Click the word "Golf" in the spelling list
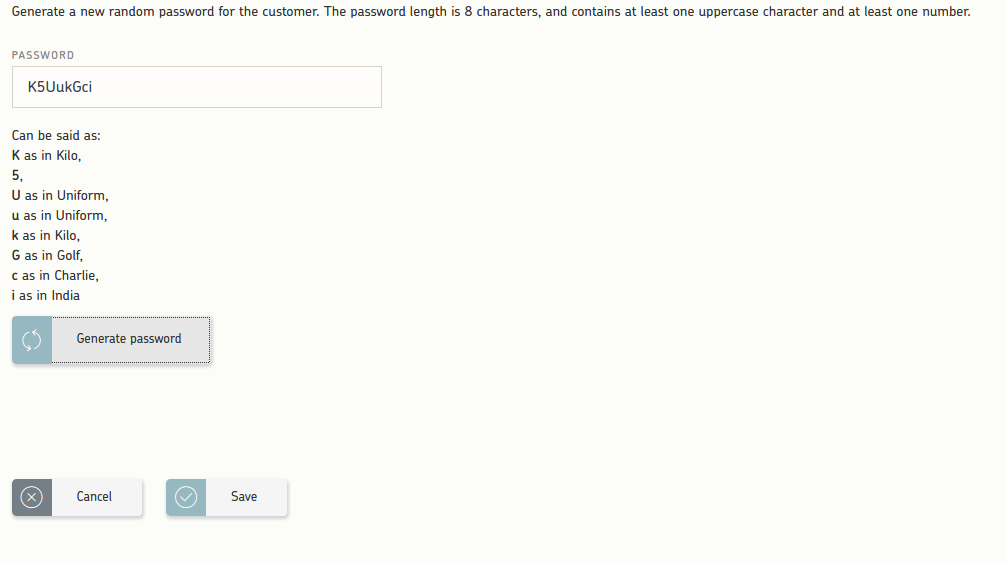This screenshot has width=1006, height=564. coord(69,255)
